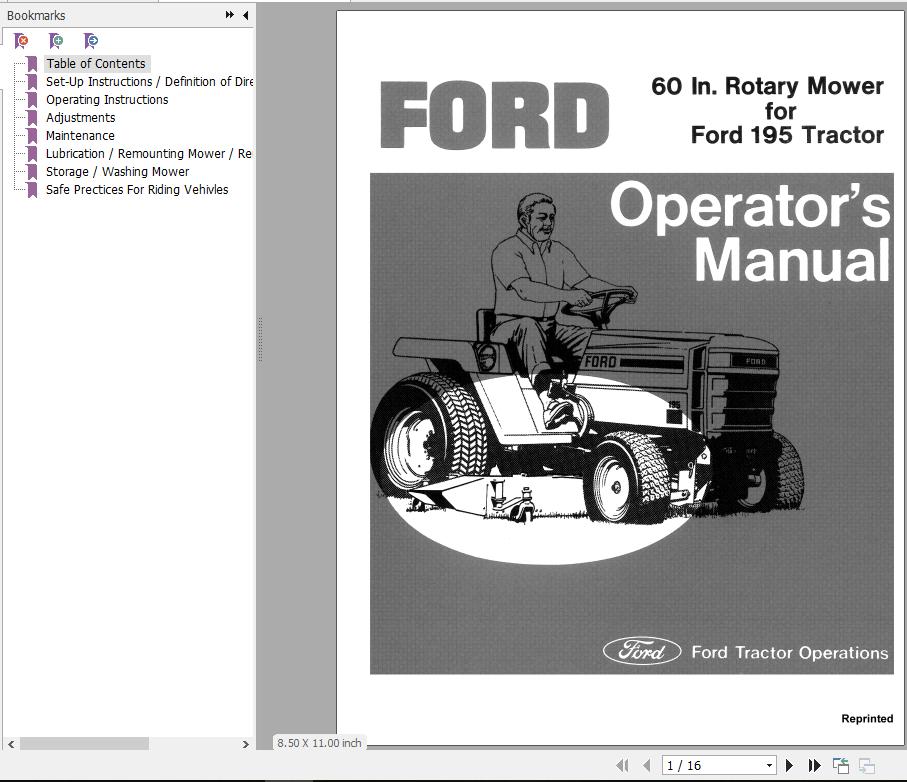Click the bookmarks horizontal scrollbar thumb
Image resolution: width=907 pixels, height=782 pixels.
coord(84,744)
